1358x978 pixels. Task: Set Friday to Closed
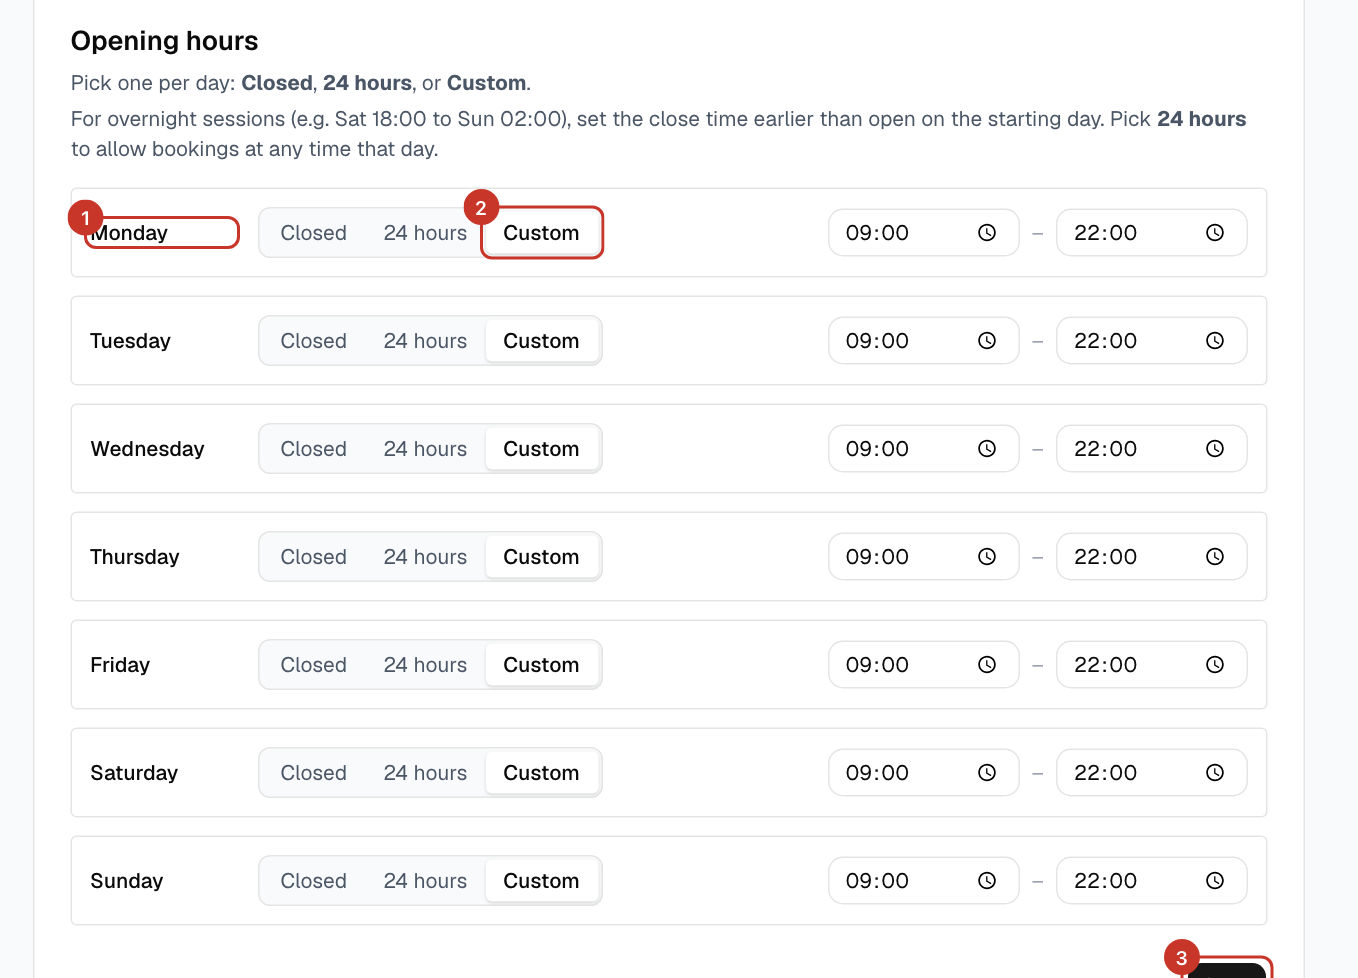pyautogui.click(x=314, y=665)
